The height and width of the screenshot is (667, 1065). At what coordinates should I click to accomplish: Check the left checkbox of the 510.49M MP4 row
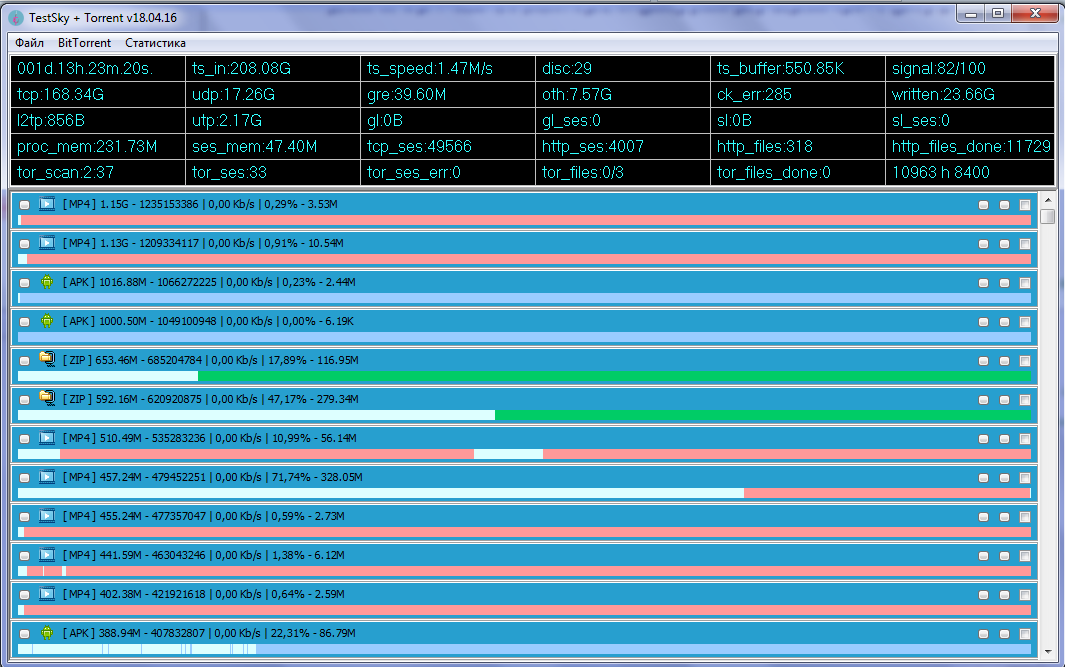pyautogui.click(x=24, y=439)
